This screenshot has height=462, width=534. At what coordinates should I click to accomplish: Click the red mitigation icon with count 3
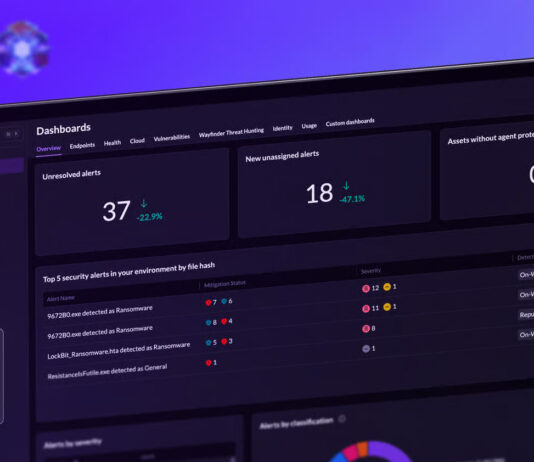click(224, 341)
